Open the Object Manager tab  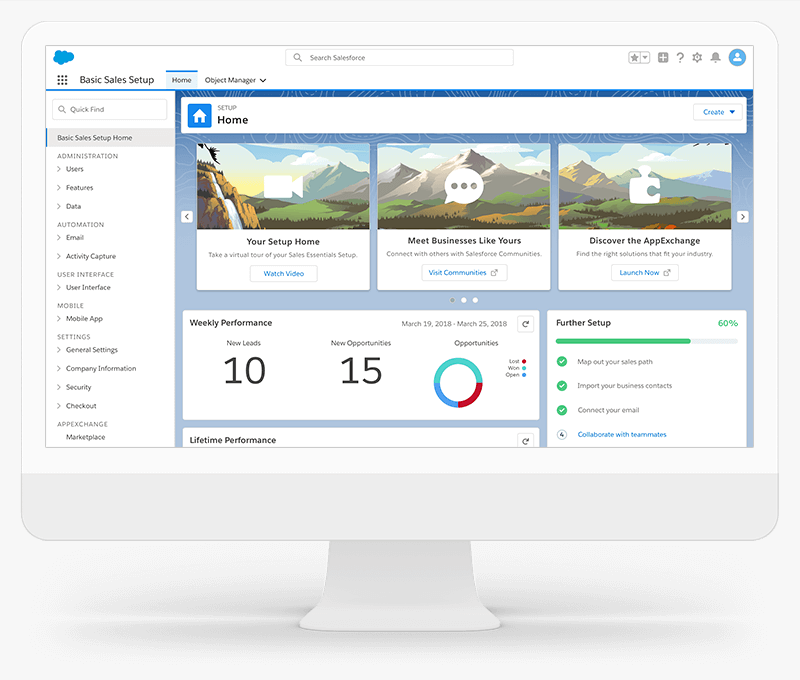point(230,80)
